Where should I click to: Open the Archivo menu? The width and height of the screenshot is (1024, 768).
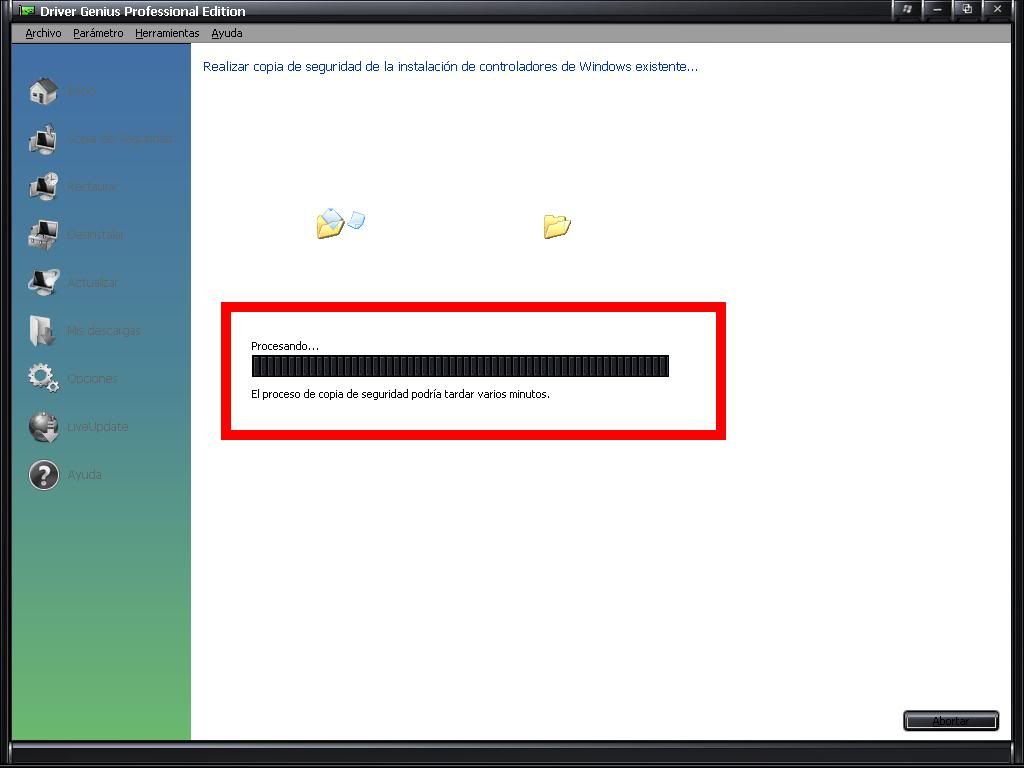pyautogui.click(x=43, y=33)
